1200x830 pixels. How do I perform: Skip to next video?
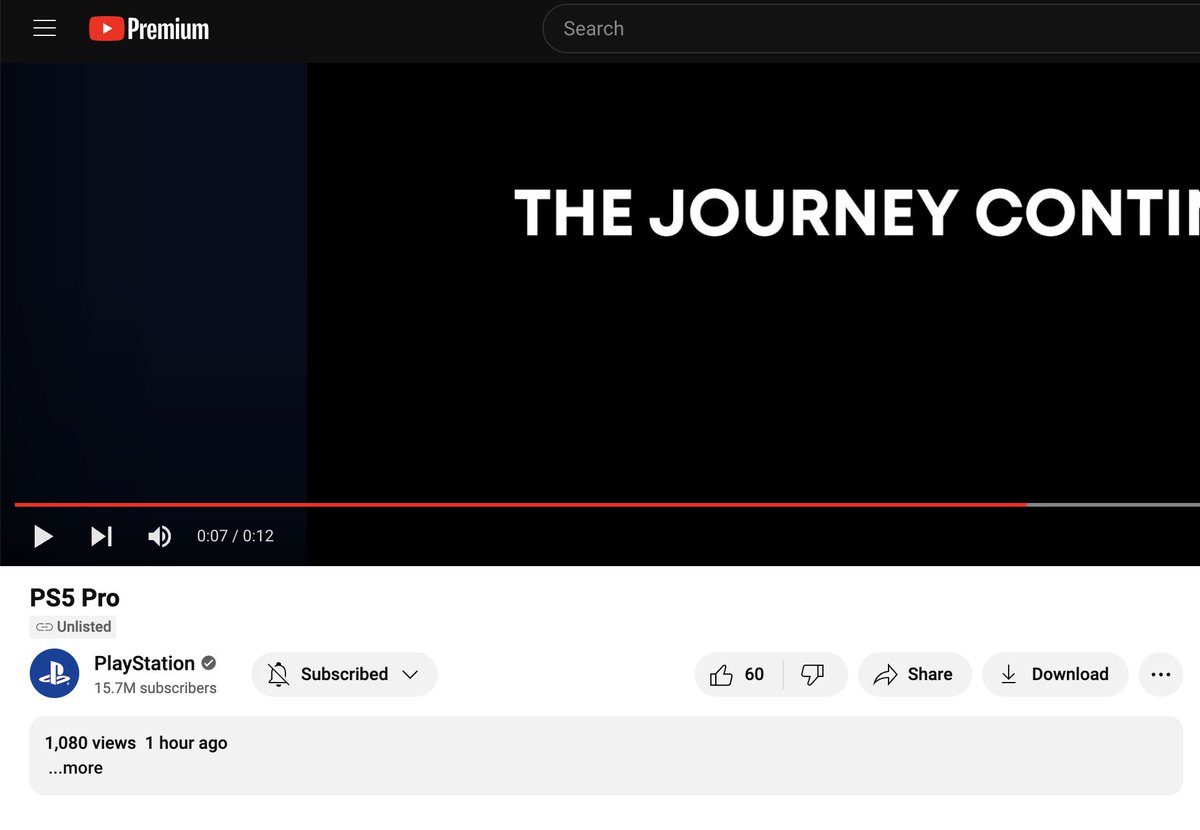pyautogui.click(x=101, y=536)
